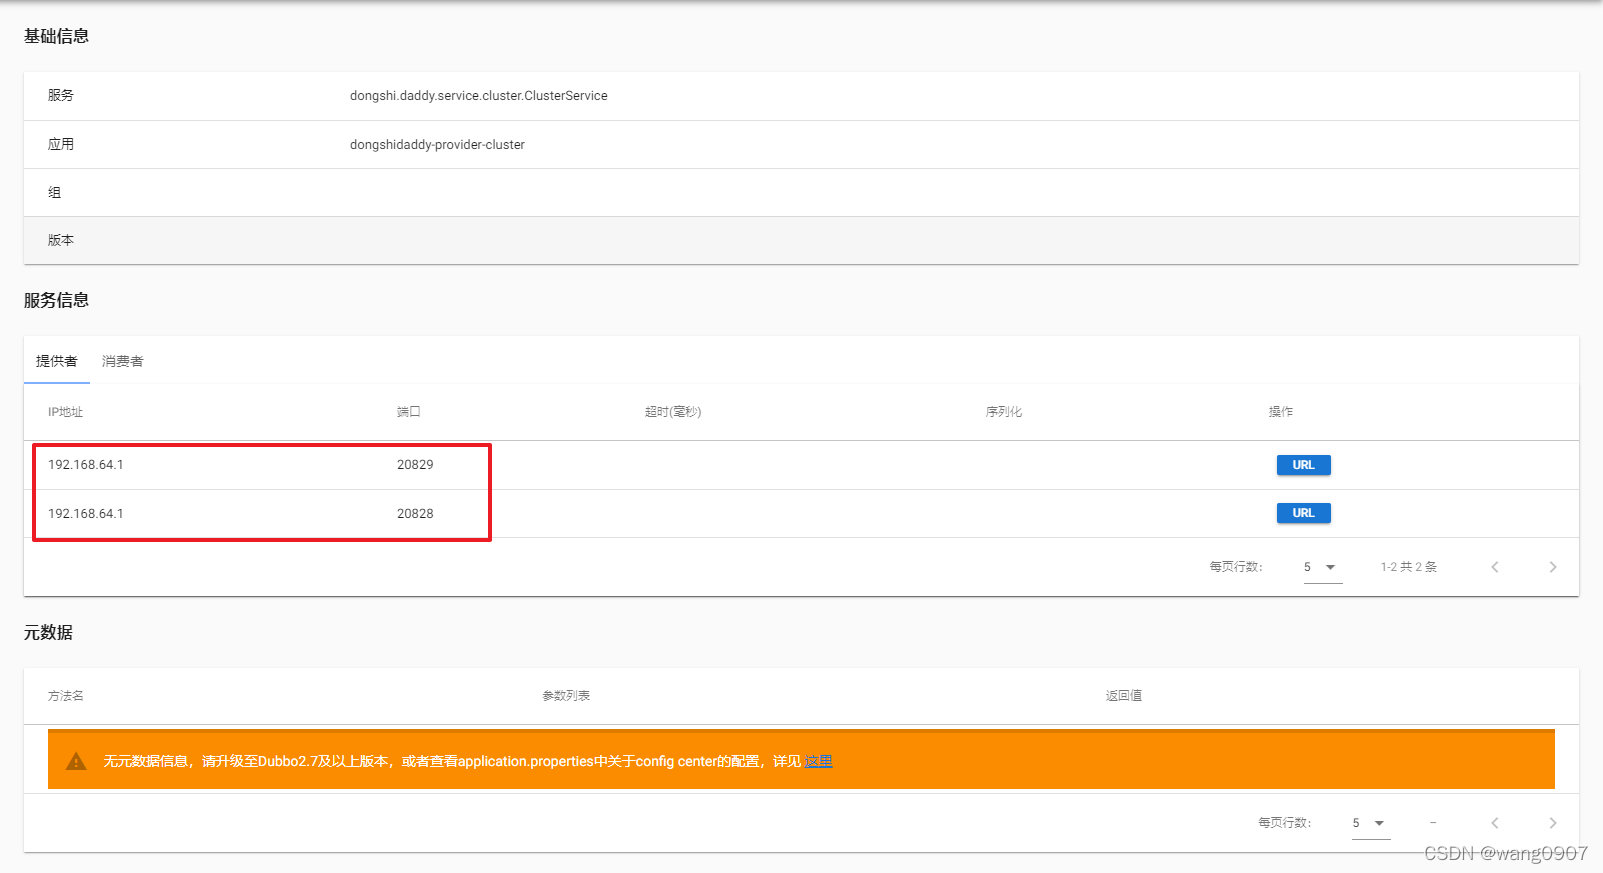
Task: Click the 元数据 section heading
Action: pyautogui.click(x=48, y=632)
